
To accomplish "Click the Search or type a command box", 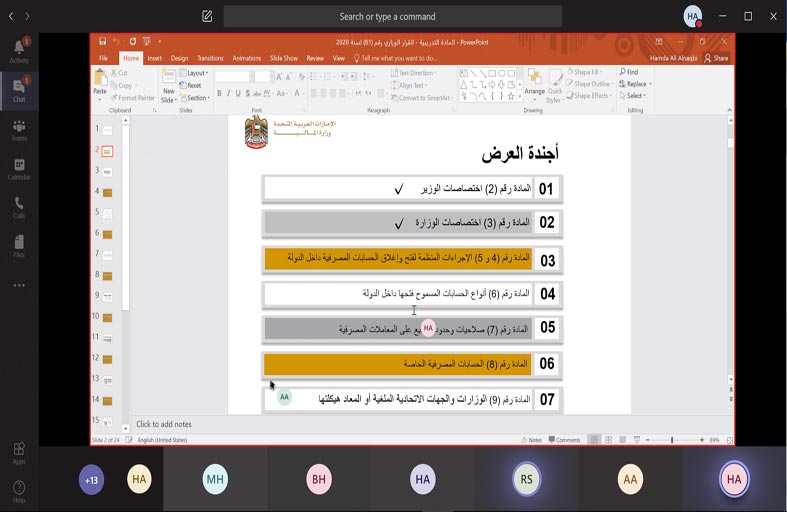I will [x=387, y=16].
